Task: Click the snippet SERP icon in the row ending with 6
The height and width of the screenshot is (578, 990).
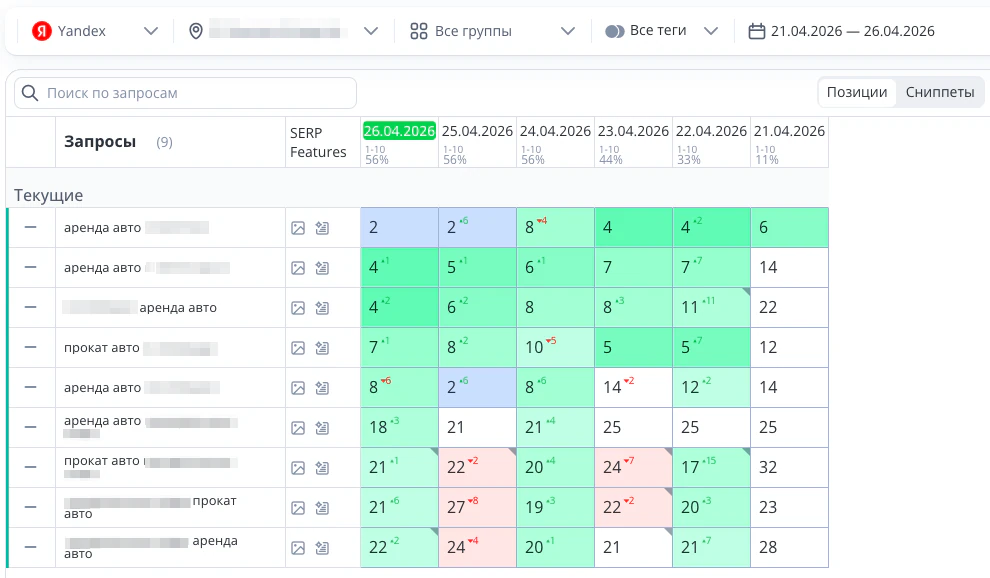Action: 322,228
